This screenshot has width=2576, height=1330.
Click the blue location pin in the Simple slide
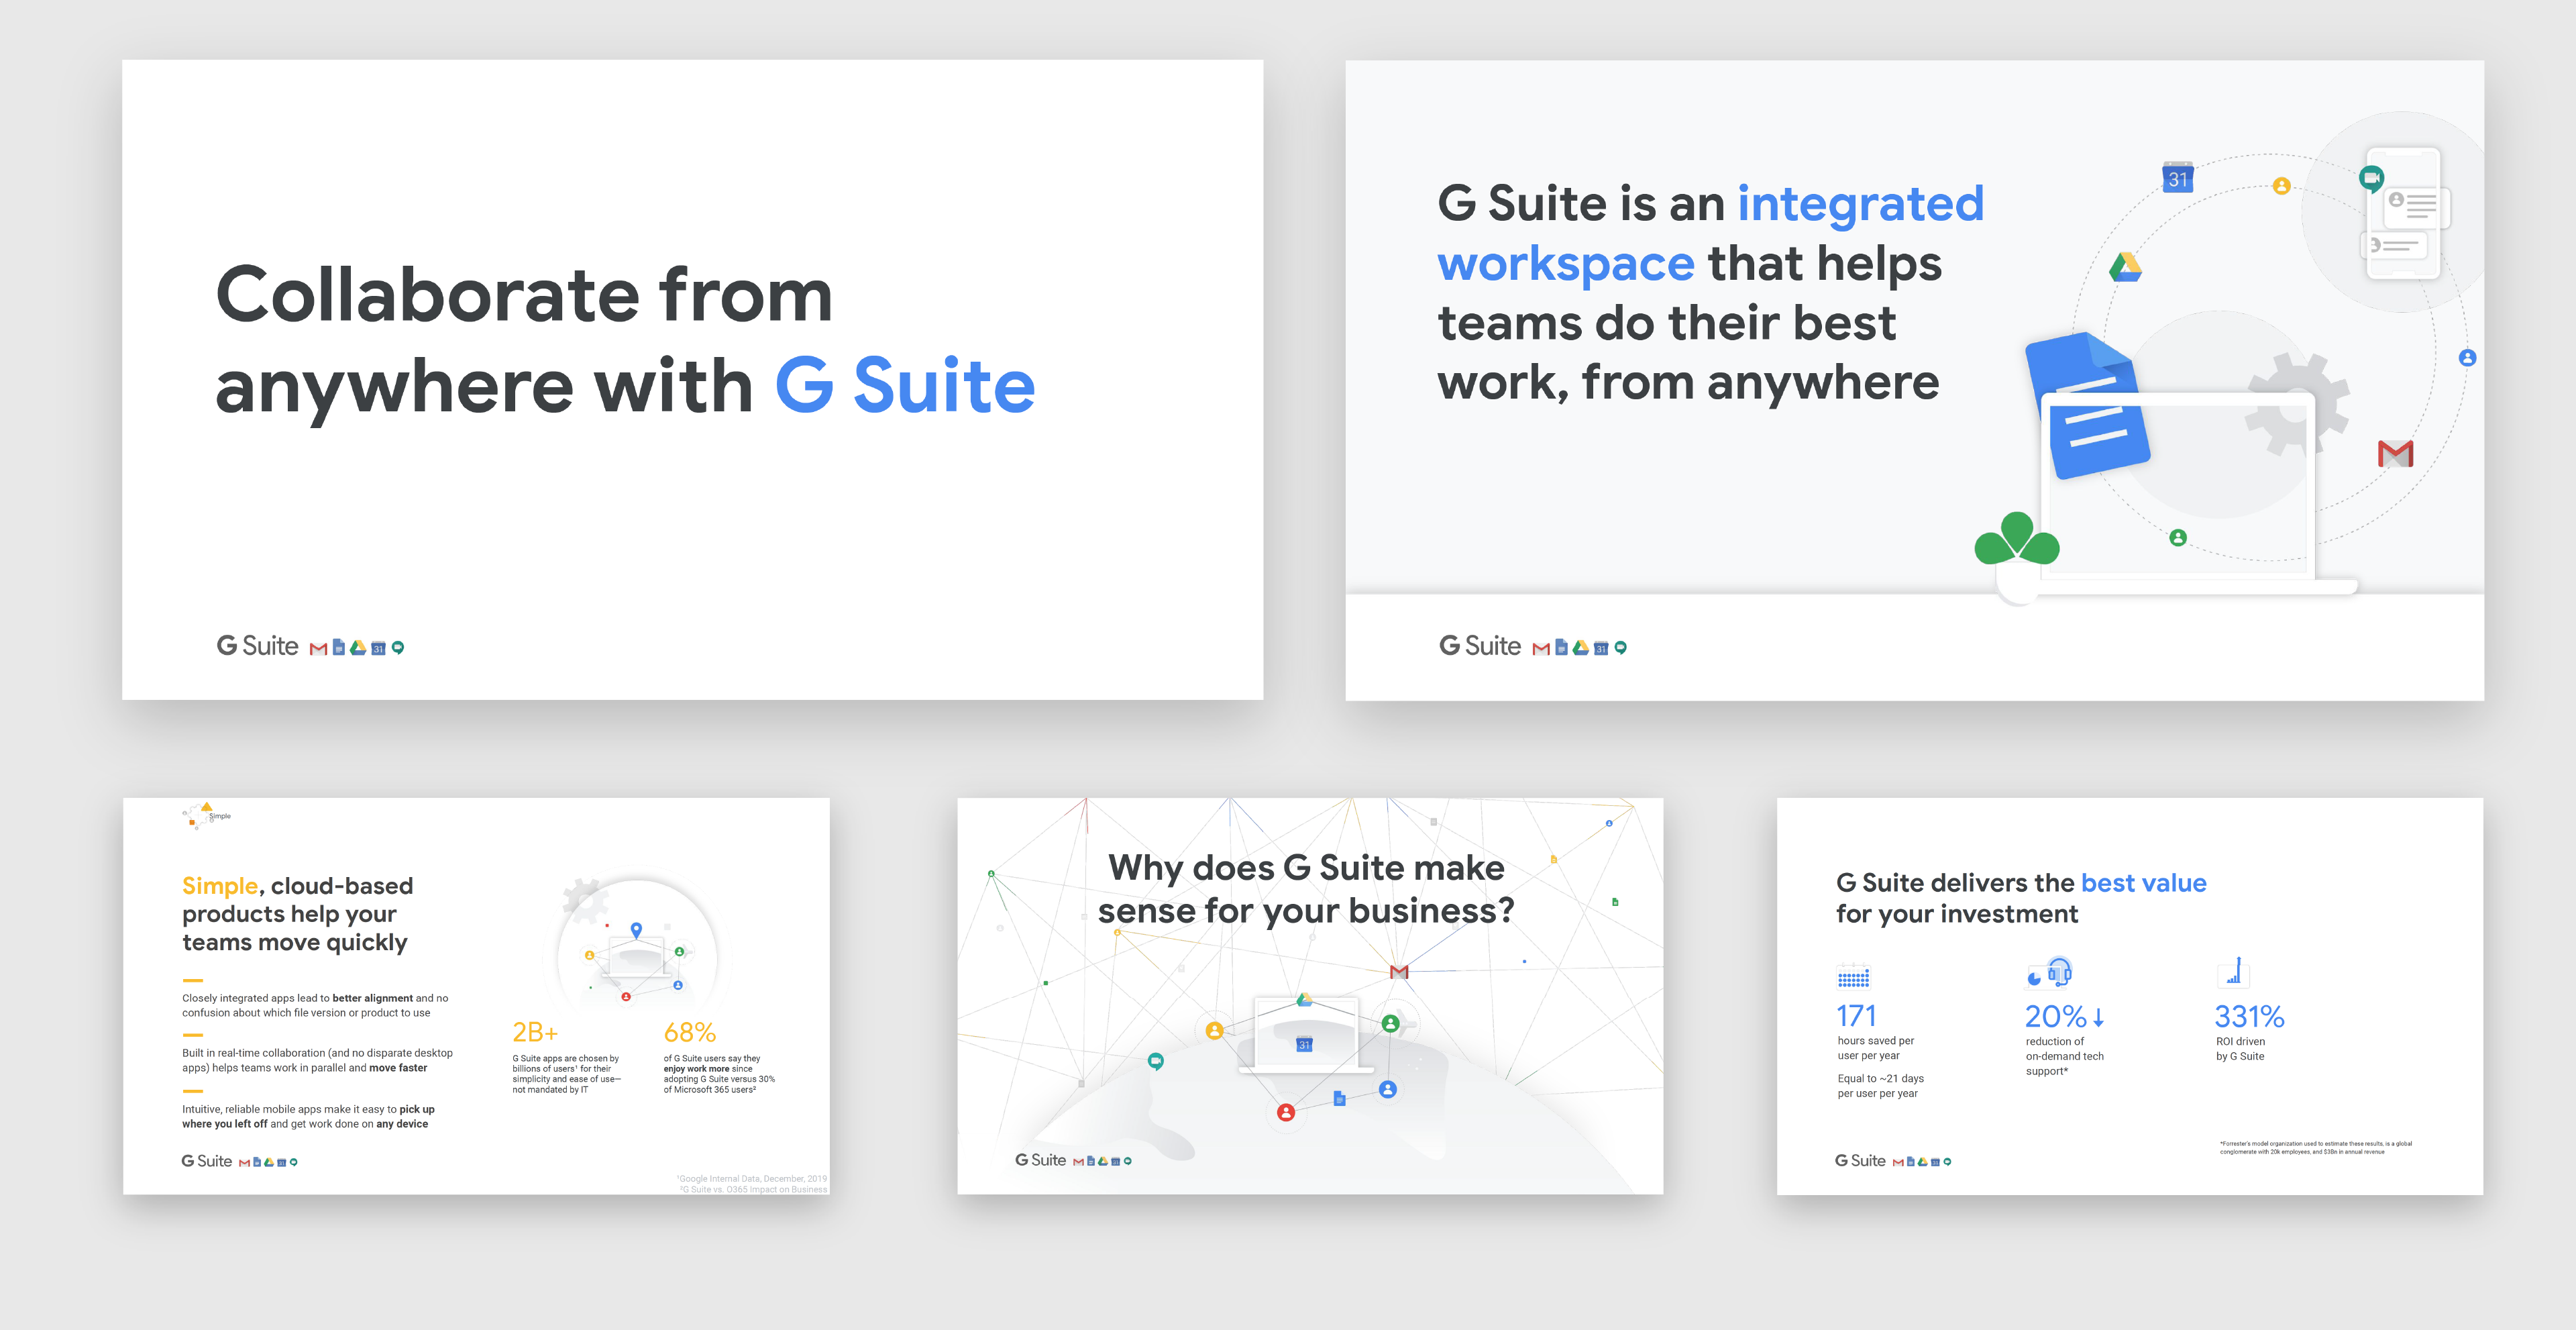[636, 930]
